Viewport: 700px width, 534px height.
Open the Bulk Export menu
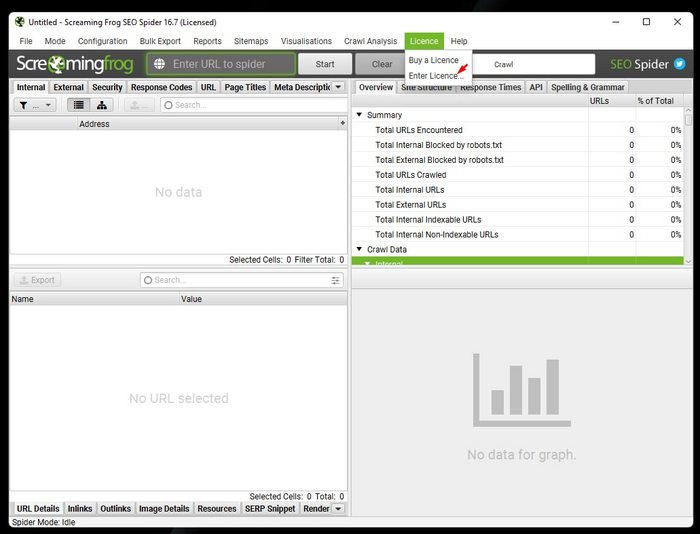(160, 41)
